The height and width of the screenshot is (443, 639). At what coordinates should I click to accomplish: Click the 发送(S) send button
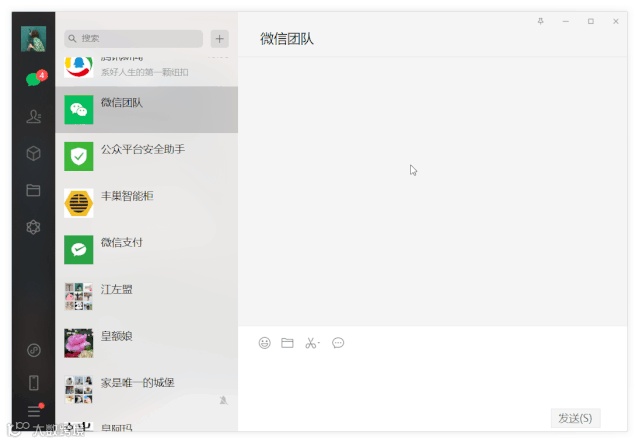575,418
